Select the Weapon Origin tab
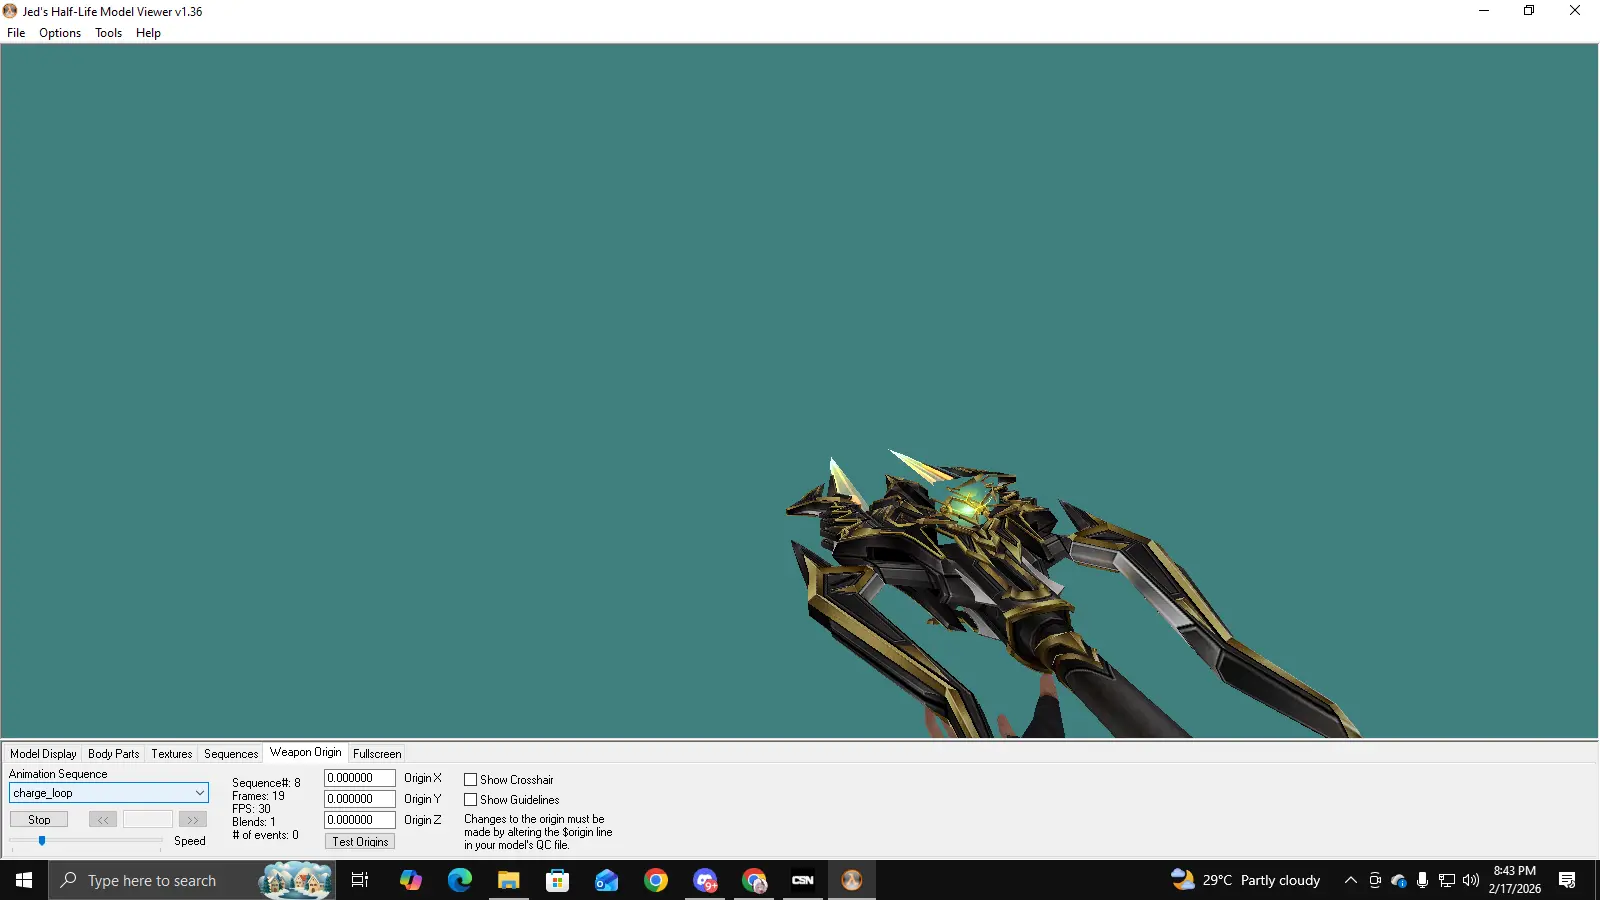Screen dimensions: 1600x900 tap(305, 752)
